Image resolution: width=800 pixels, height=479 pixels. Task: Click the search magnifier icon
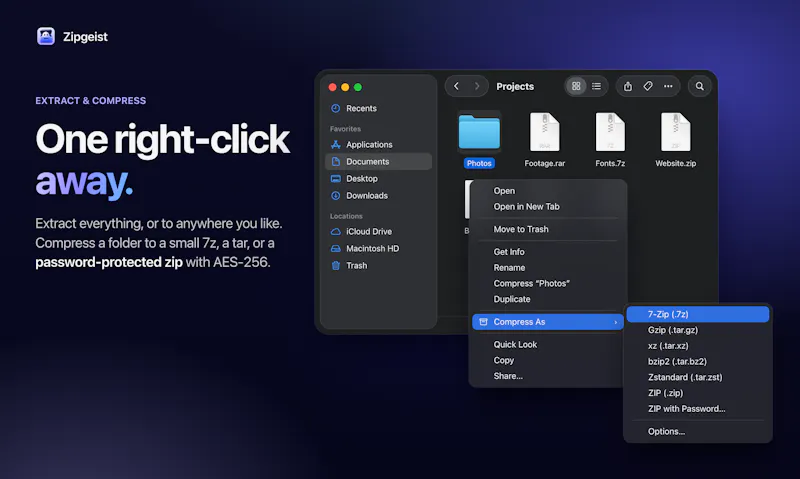click(x=699, y=86)
